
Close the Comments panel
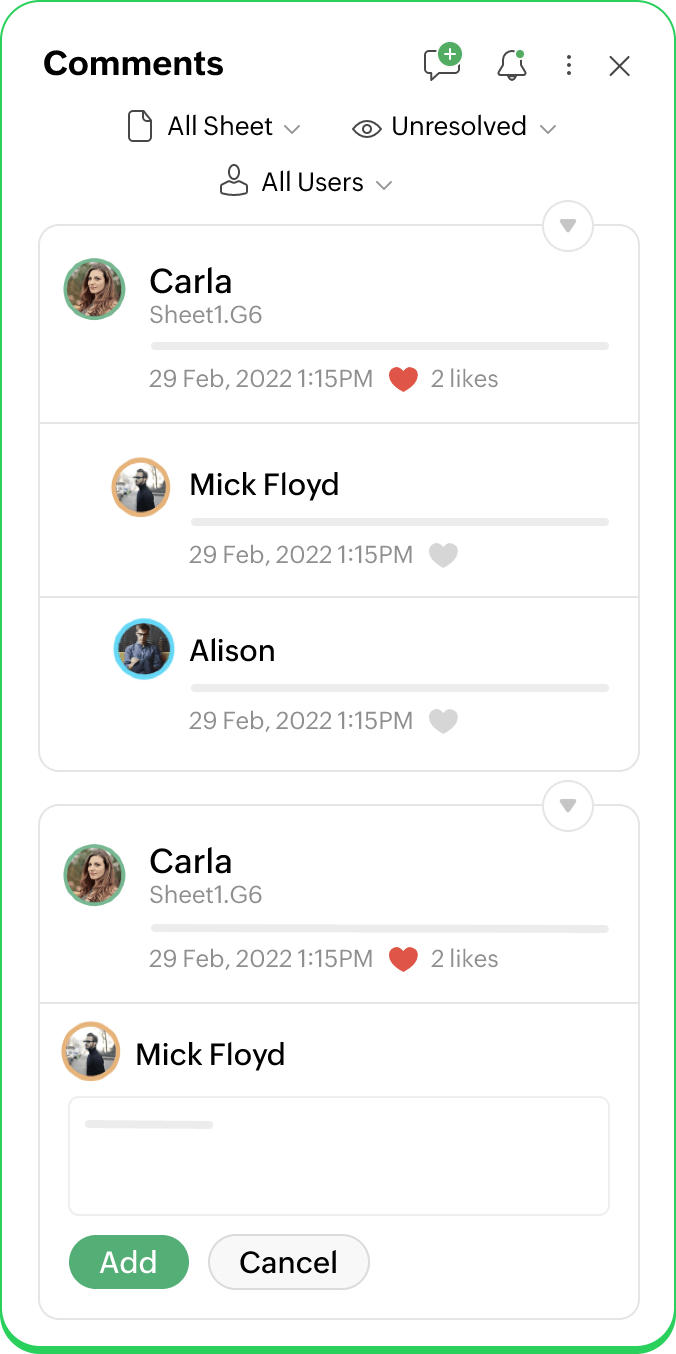coord(620,66)
